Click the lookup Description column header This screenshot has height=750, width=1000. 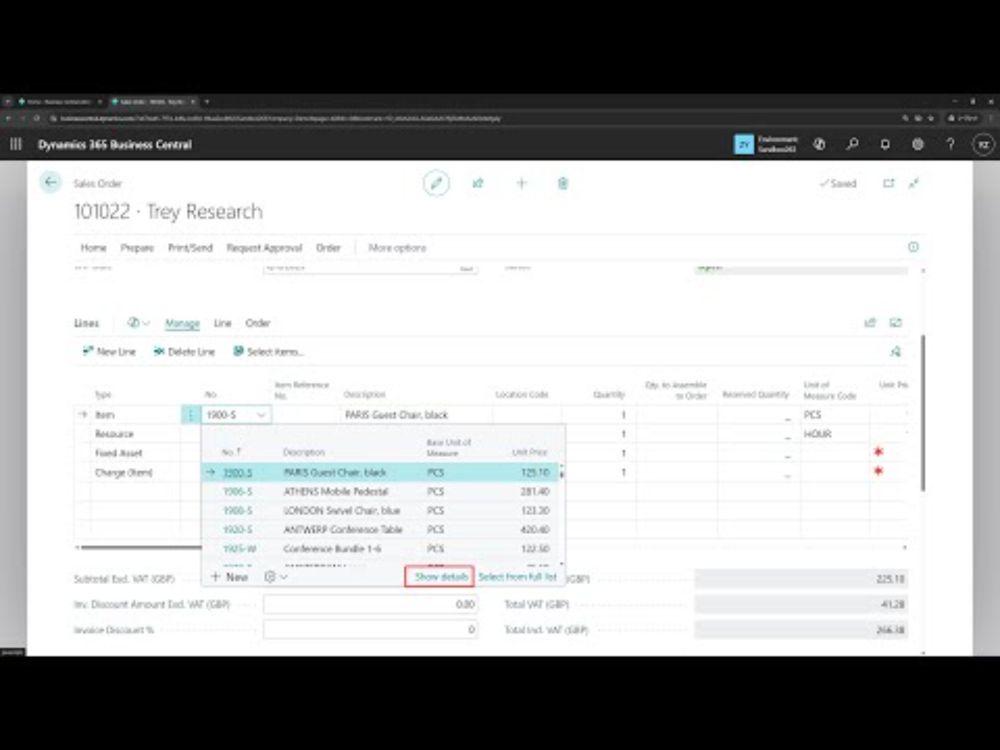click(304, 452)
